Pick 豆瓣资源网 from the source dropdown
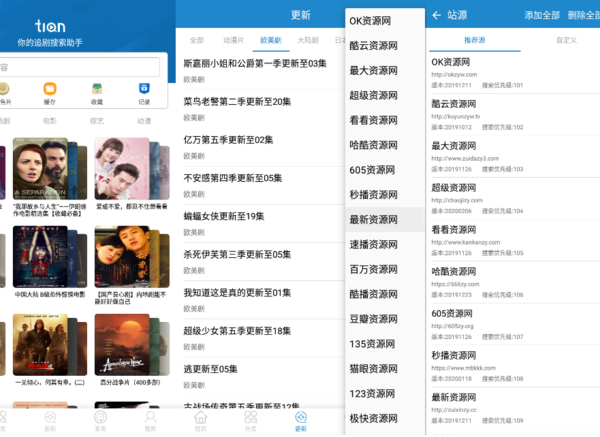 (x=371, y=319)
